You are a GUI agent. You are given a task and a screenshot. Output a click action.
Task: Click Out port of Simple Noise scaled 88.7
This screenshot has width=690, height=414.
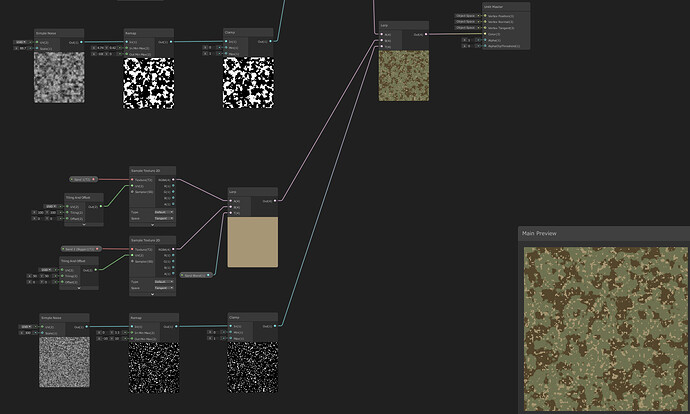81,42
